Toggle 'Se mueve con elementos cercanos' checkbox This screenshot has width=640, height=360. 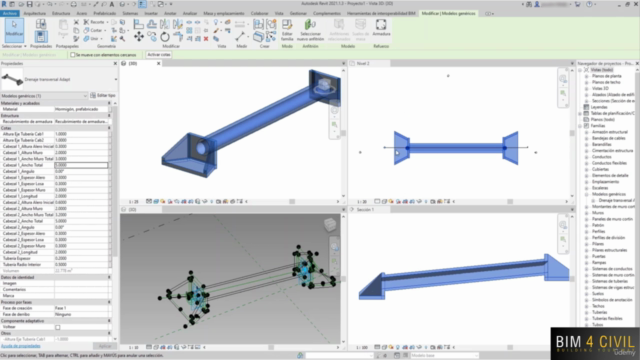[x=73, y=55]
